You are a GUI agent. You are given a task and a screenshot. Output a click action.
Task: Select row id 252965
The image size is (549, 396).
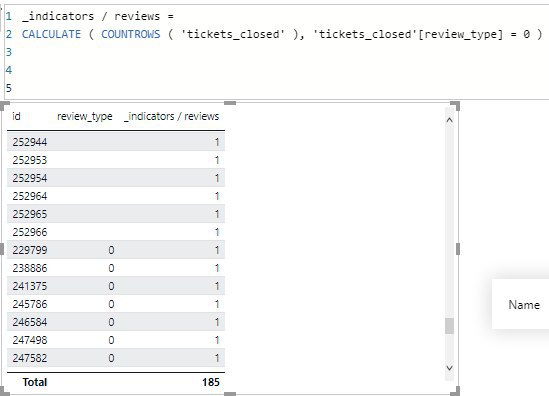116,214
